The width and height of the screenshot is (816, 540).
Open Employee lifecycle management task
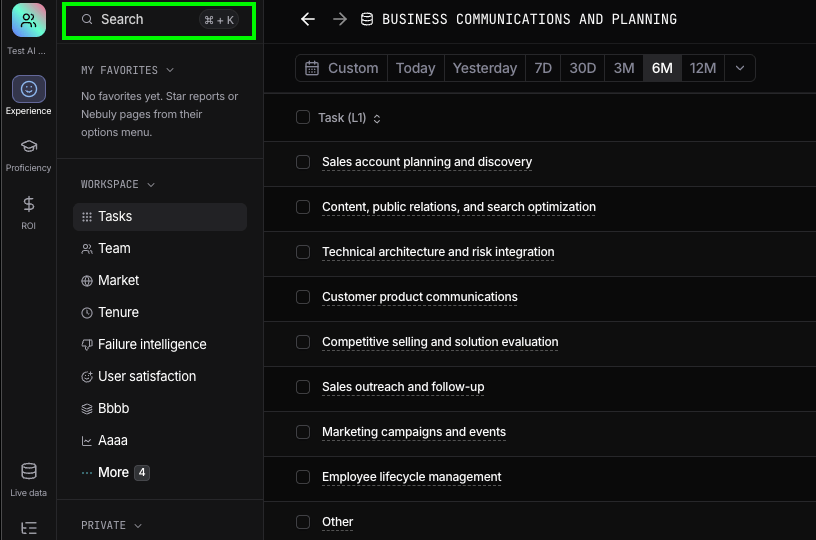[411, 477]
